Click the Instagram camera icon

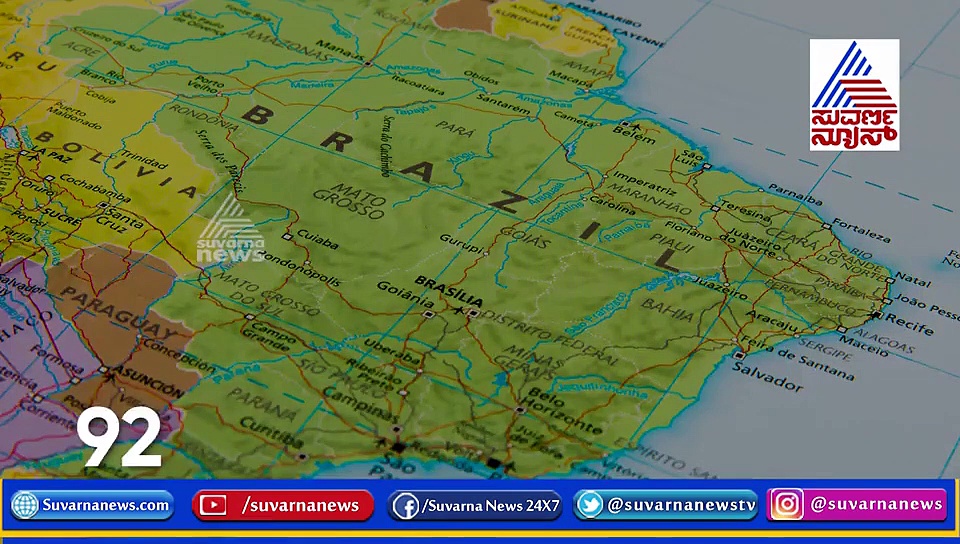coord(787,504)
